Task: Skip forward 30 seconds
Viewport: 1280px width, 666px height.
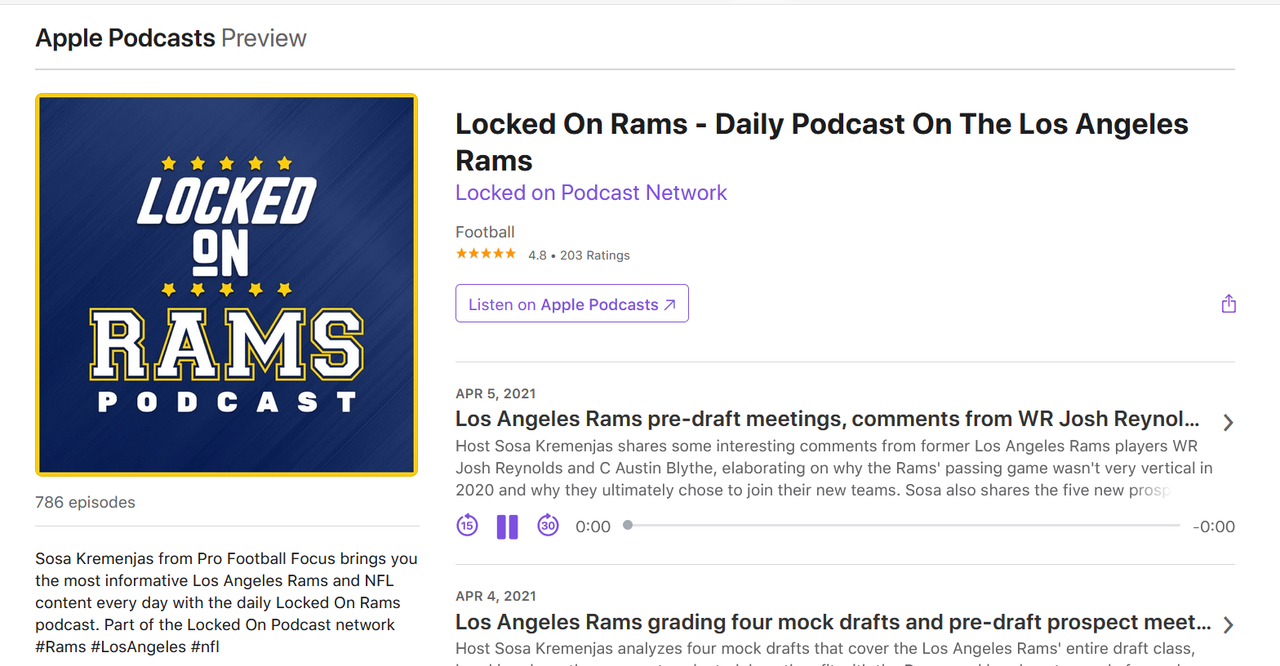Action: [548, 525]
